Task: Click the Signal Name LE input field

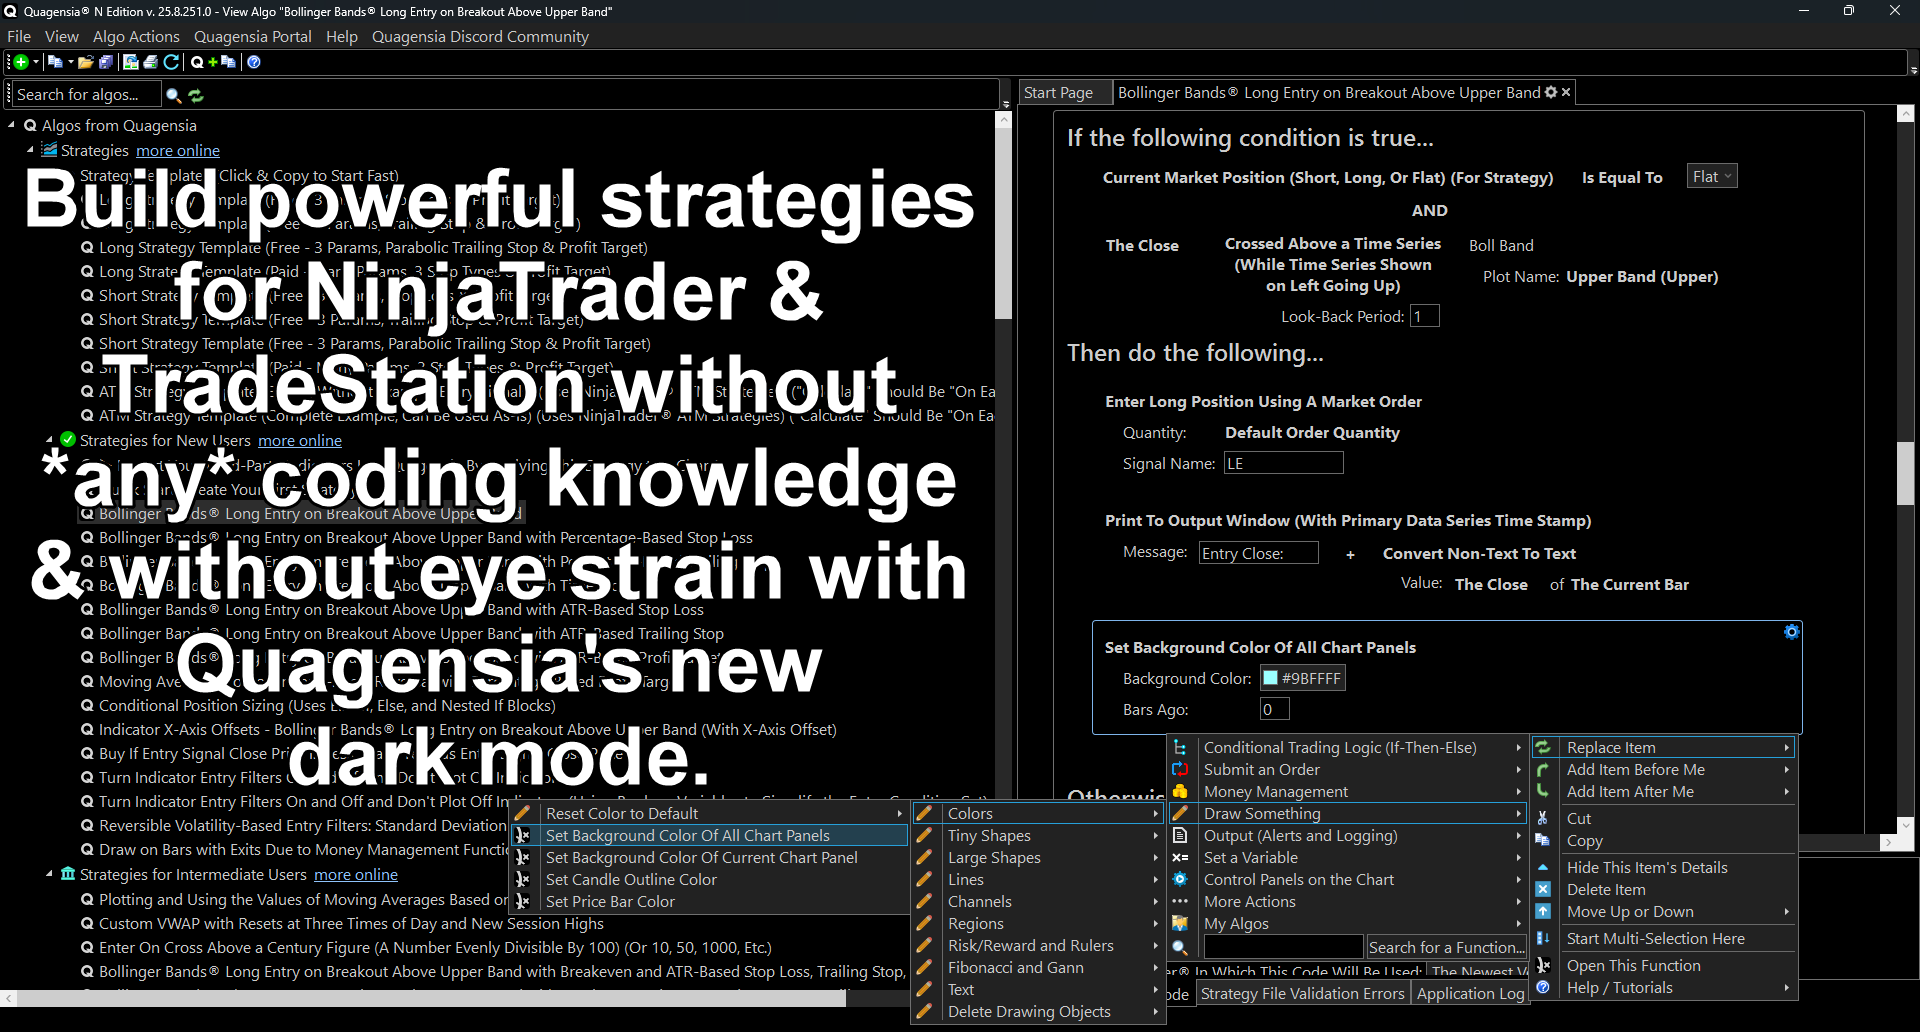Action: (1283, 463)
